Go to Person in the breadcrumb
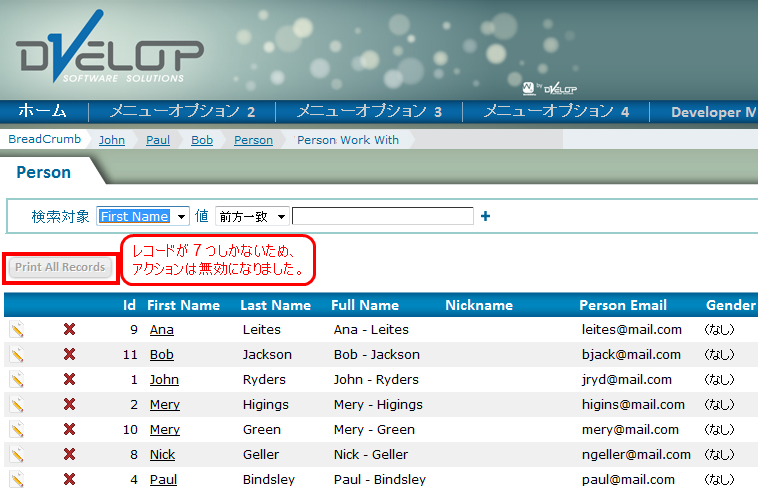The height and width of the screenshot is (497, 758). [253, 140]
